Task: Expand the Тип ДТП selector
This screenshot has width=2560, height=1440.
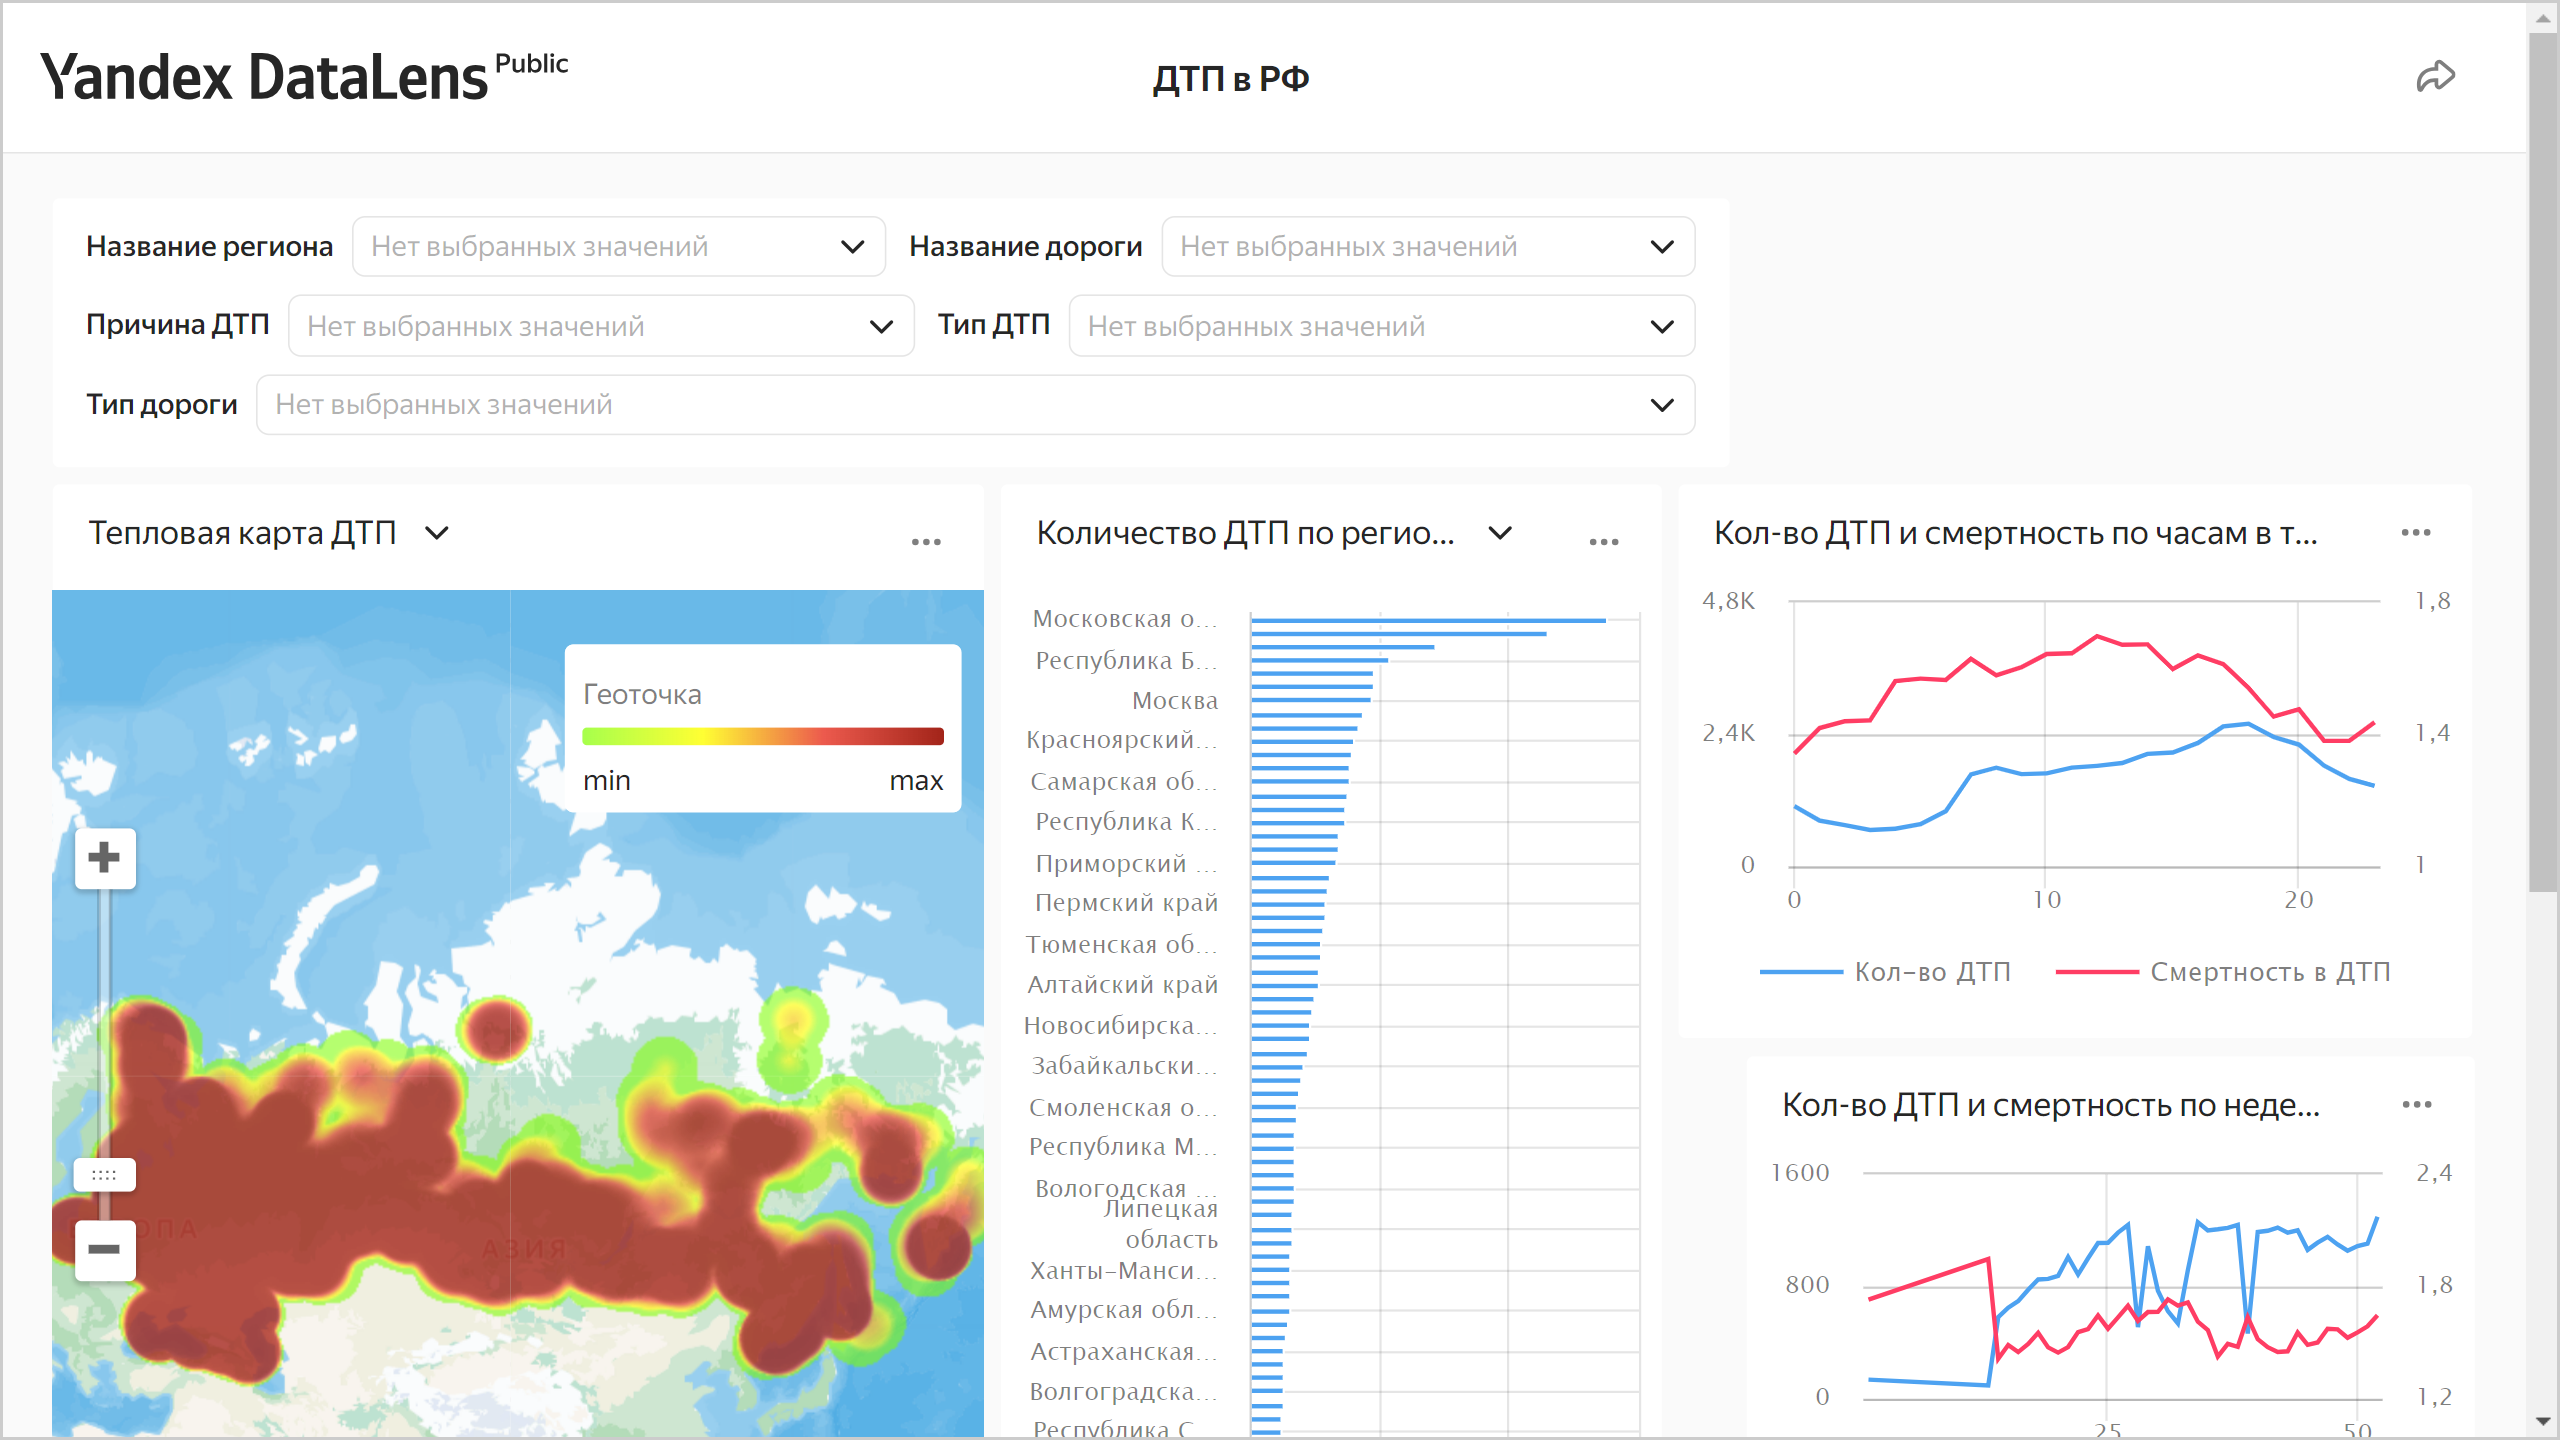Action: (x=1381, y=326)
